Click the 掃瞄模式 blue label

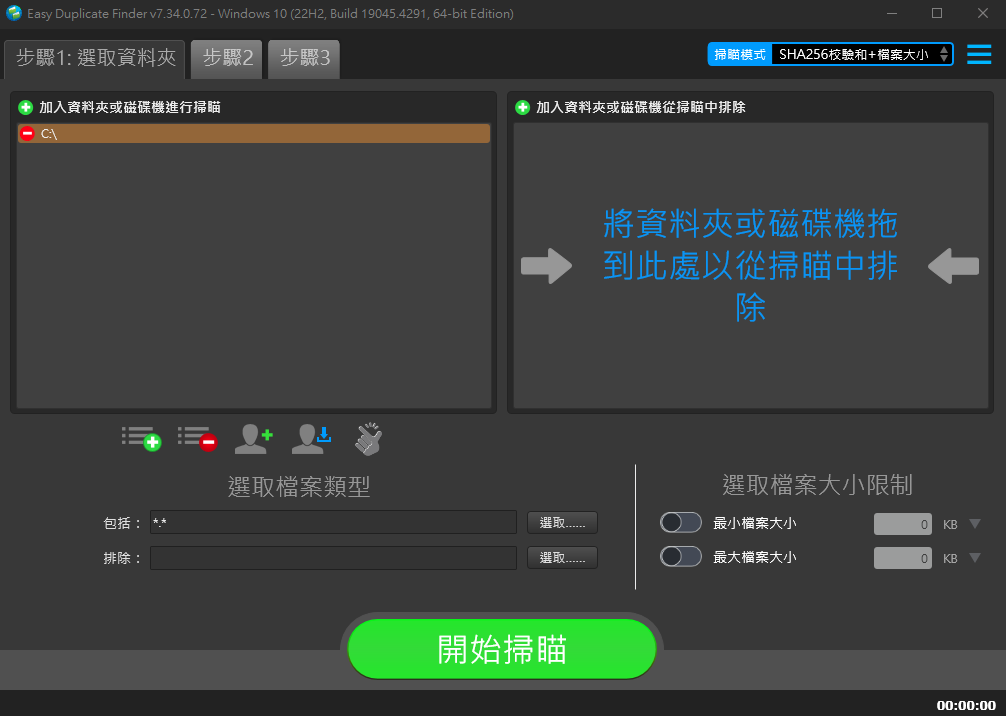tap(740, 55)
